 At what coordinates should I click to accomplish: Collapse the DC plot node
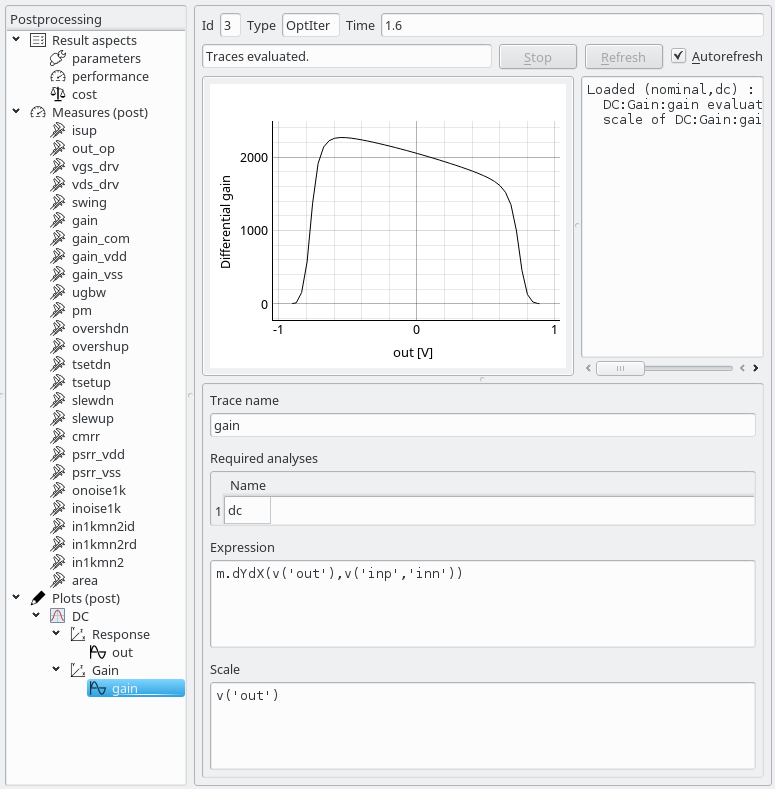(37, 617)
